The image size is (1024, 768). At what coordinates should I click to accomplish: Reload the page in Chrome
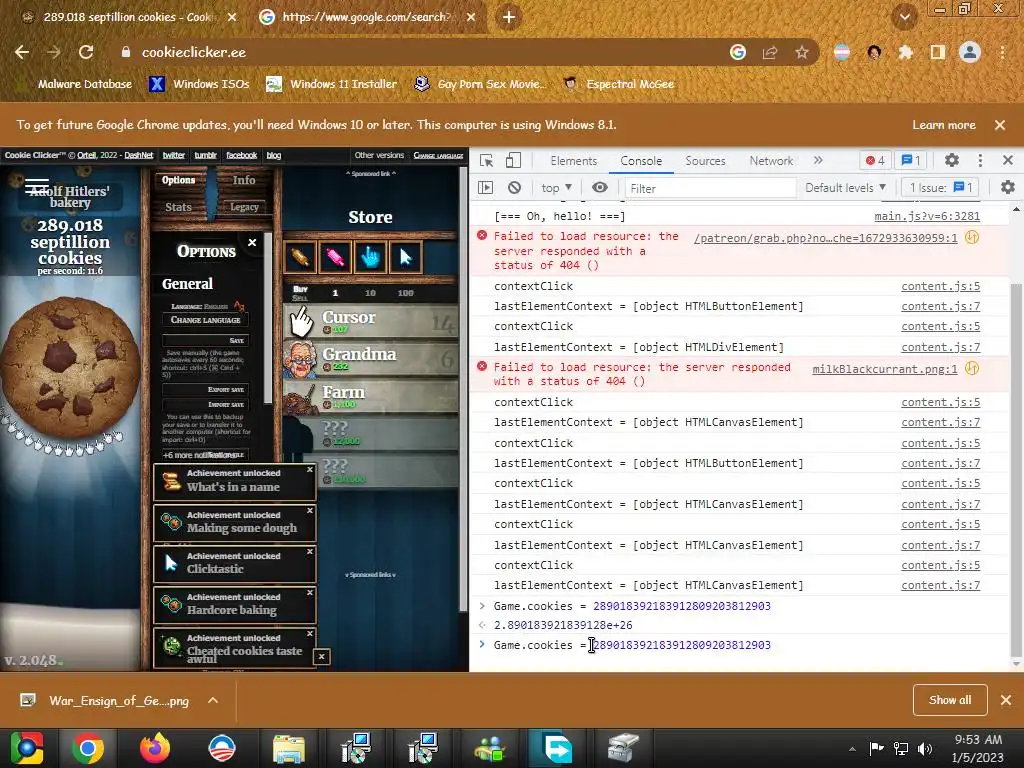(x=86, y=52)
